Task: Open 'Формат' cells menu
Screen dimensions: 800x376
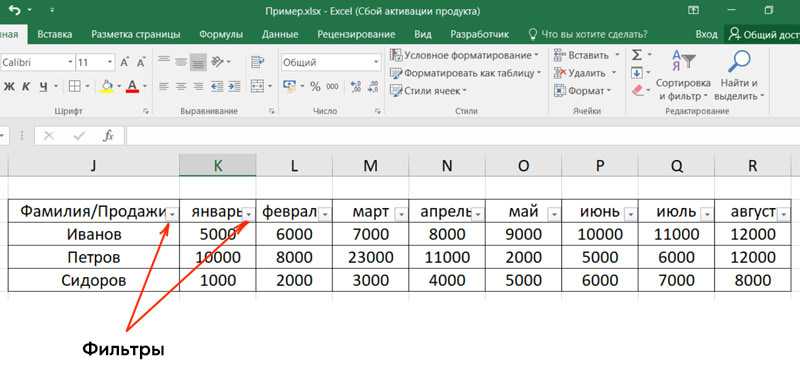Action: 583,91
